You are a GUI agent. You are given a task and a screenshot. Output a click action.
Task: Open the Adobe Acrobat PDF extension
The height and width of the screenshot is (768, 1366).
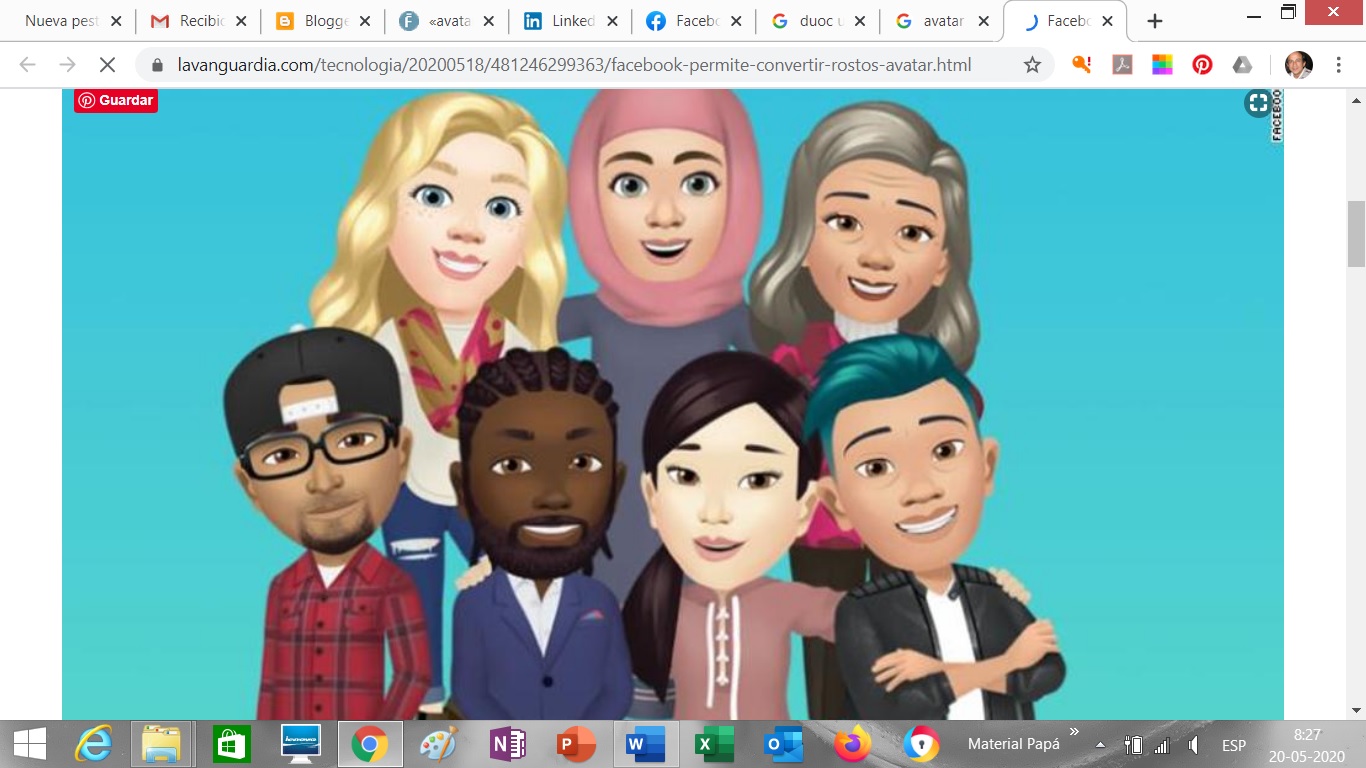[1122, 65]
